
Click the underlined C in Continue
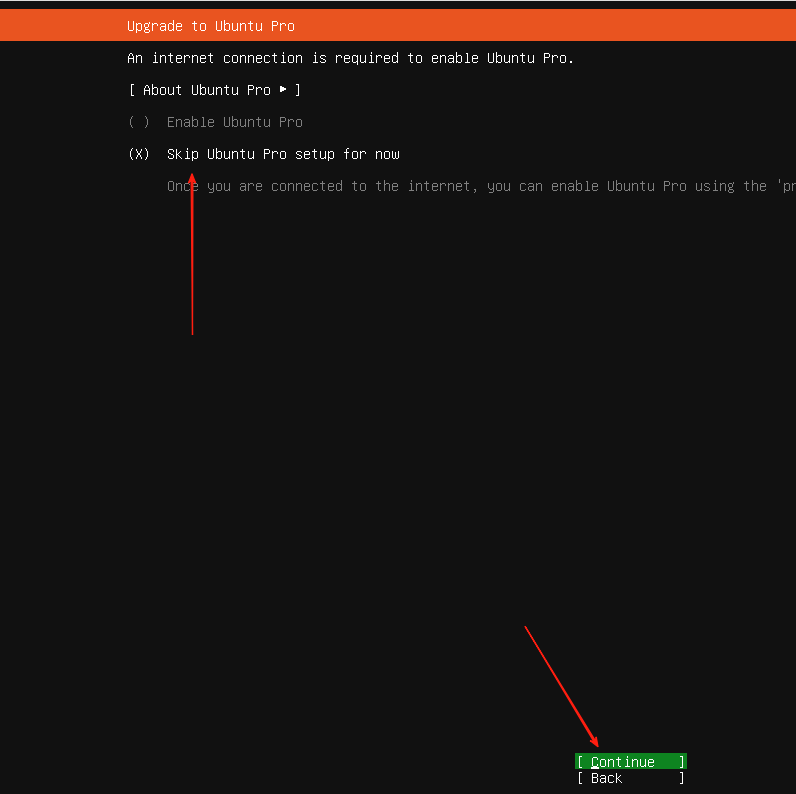(595, 762)
